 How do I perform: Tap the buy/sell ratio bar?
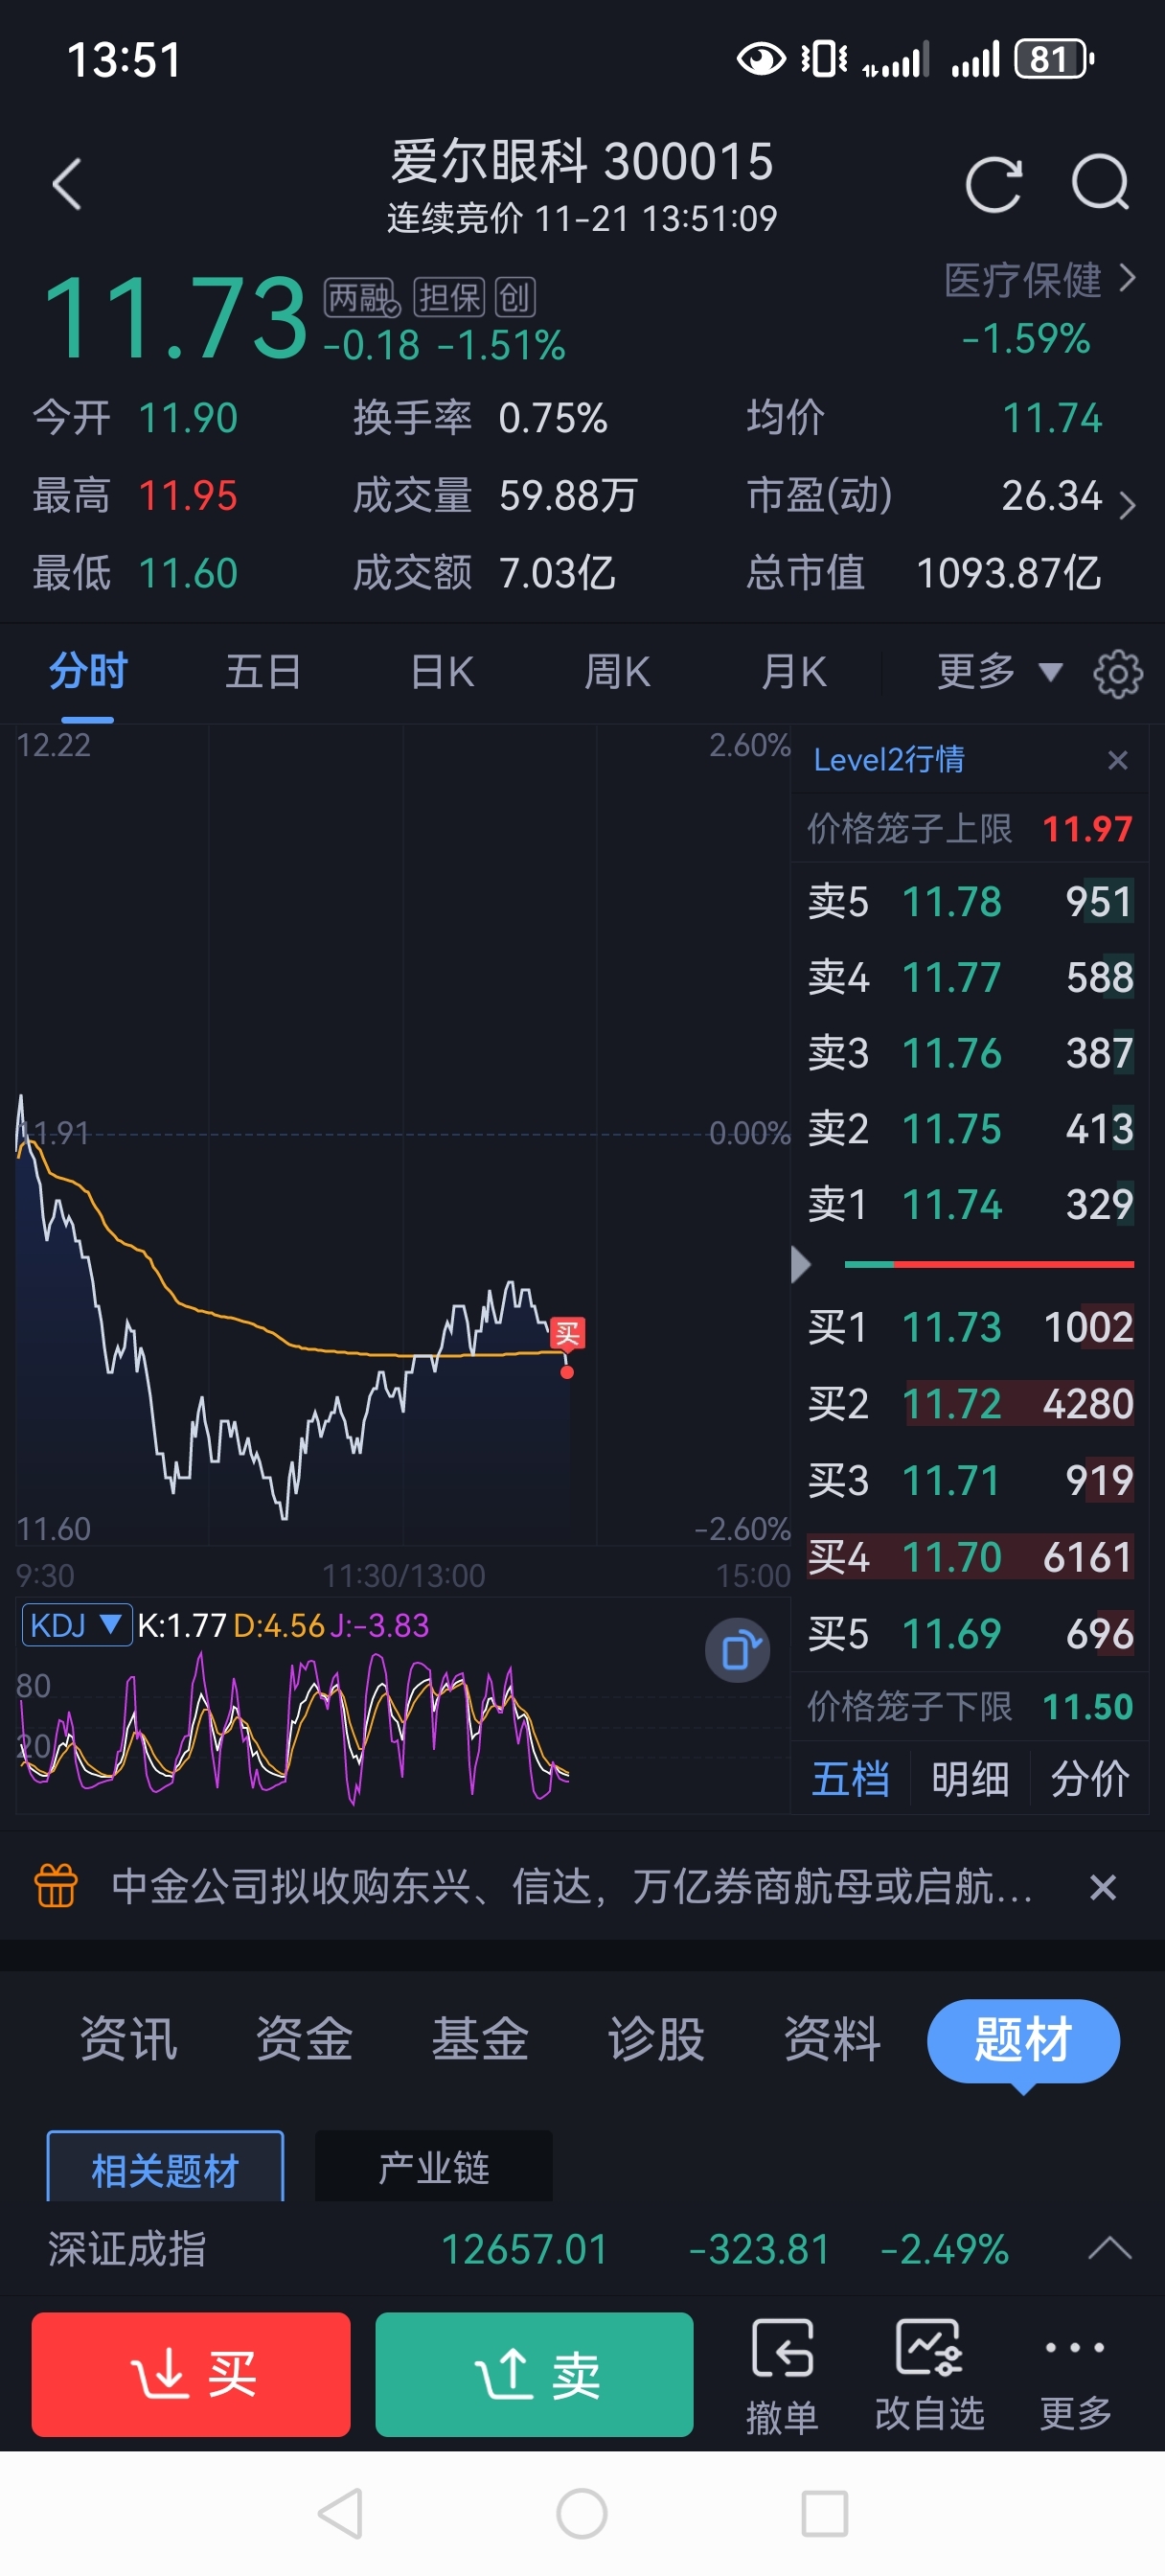988,1265
